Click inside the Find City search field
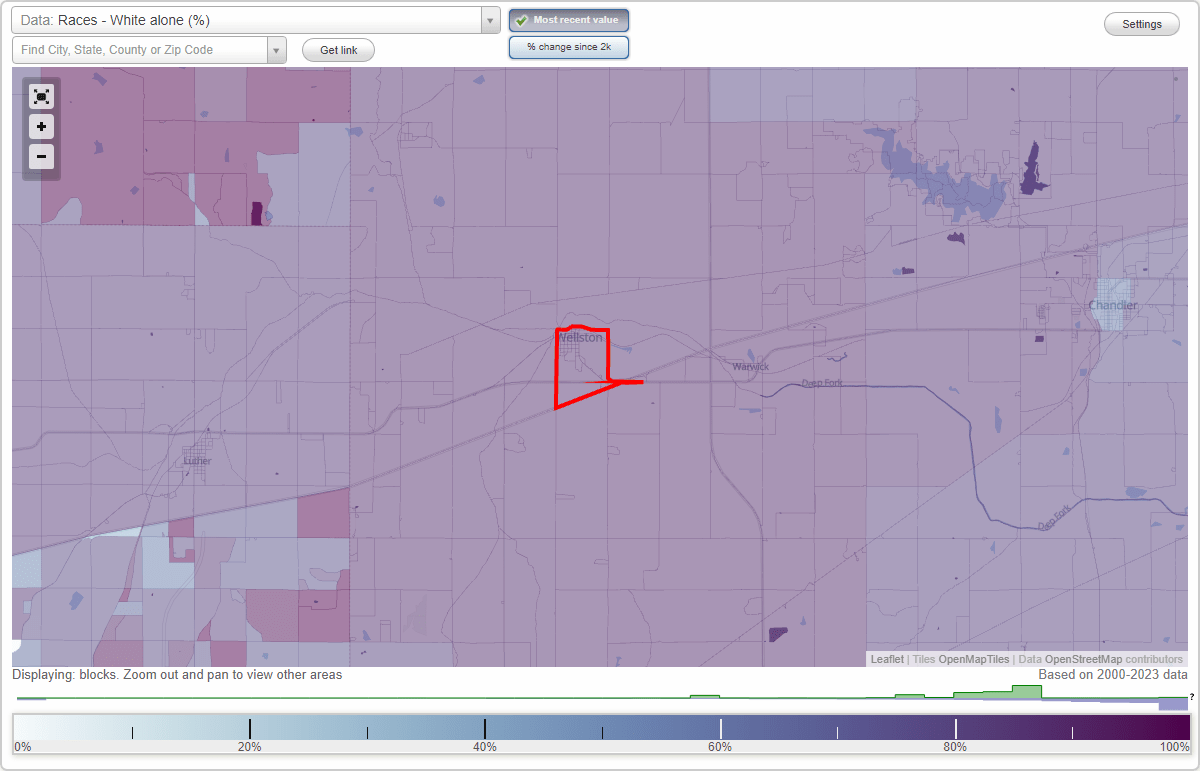 [x=140, y=49]
